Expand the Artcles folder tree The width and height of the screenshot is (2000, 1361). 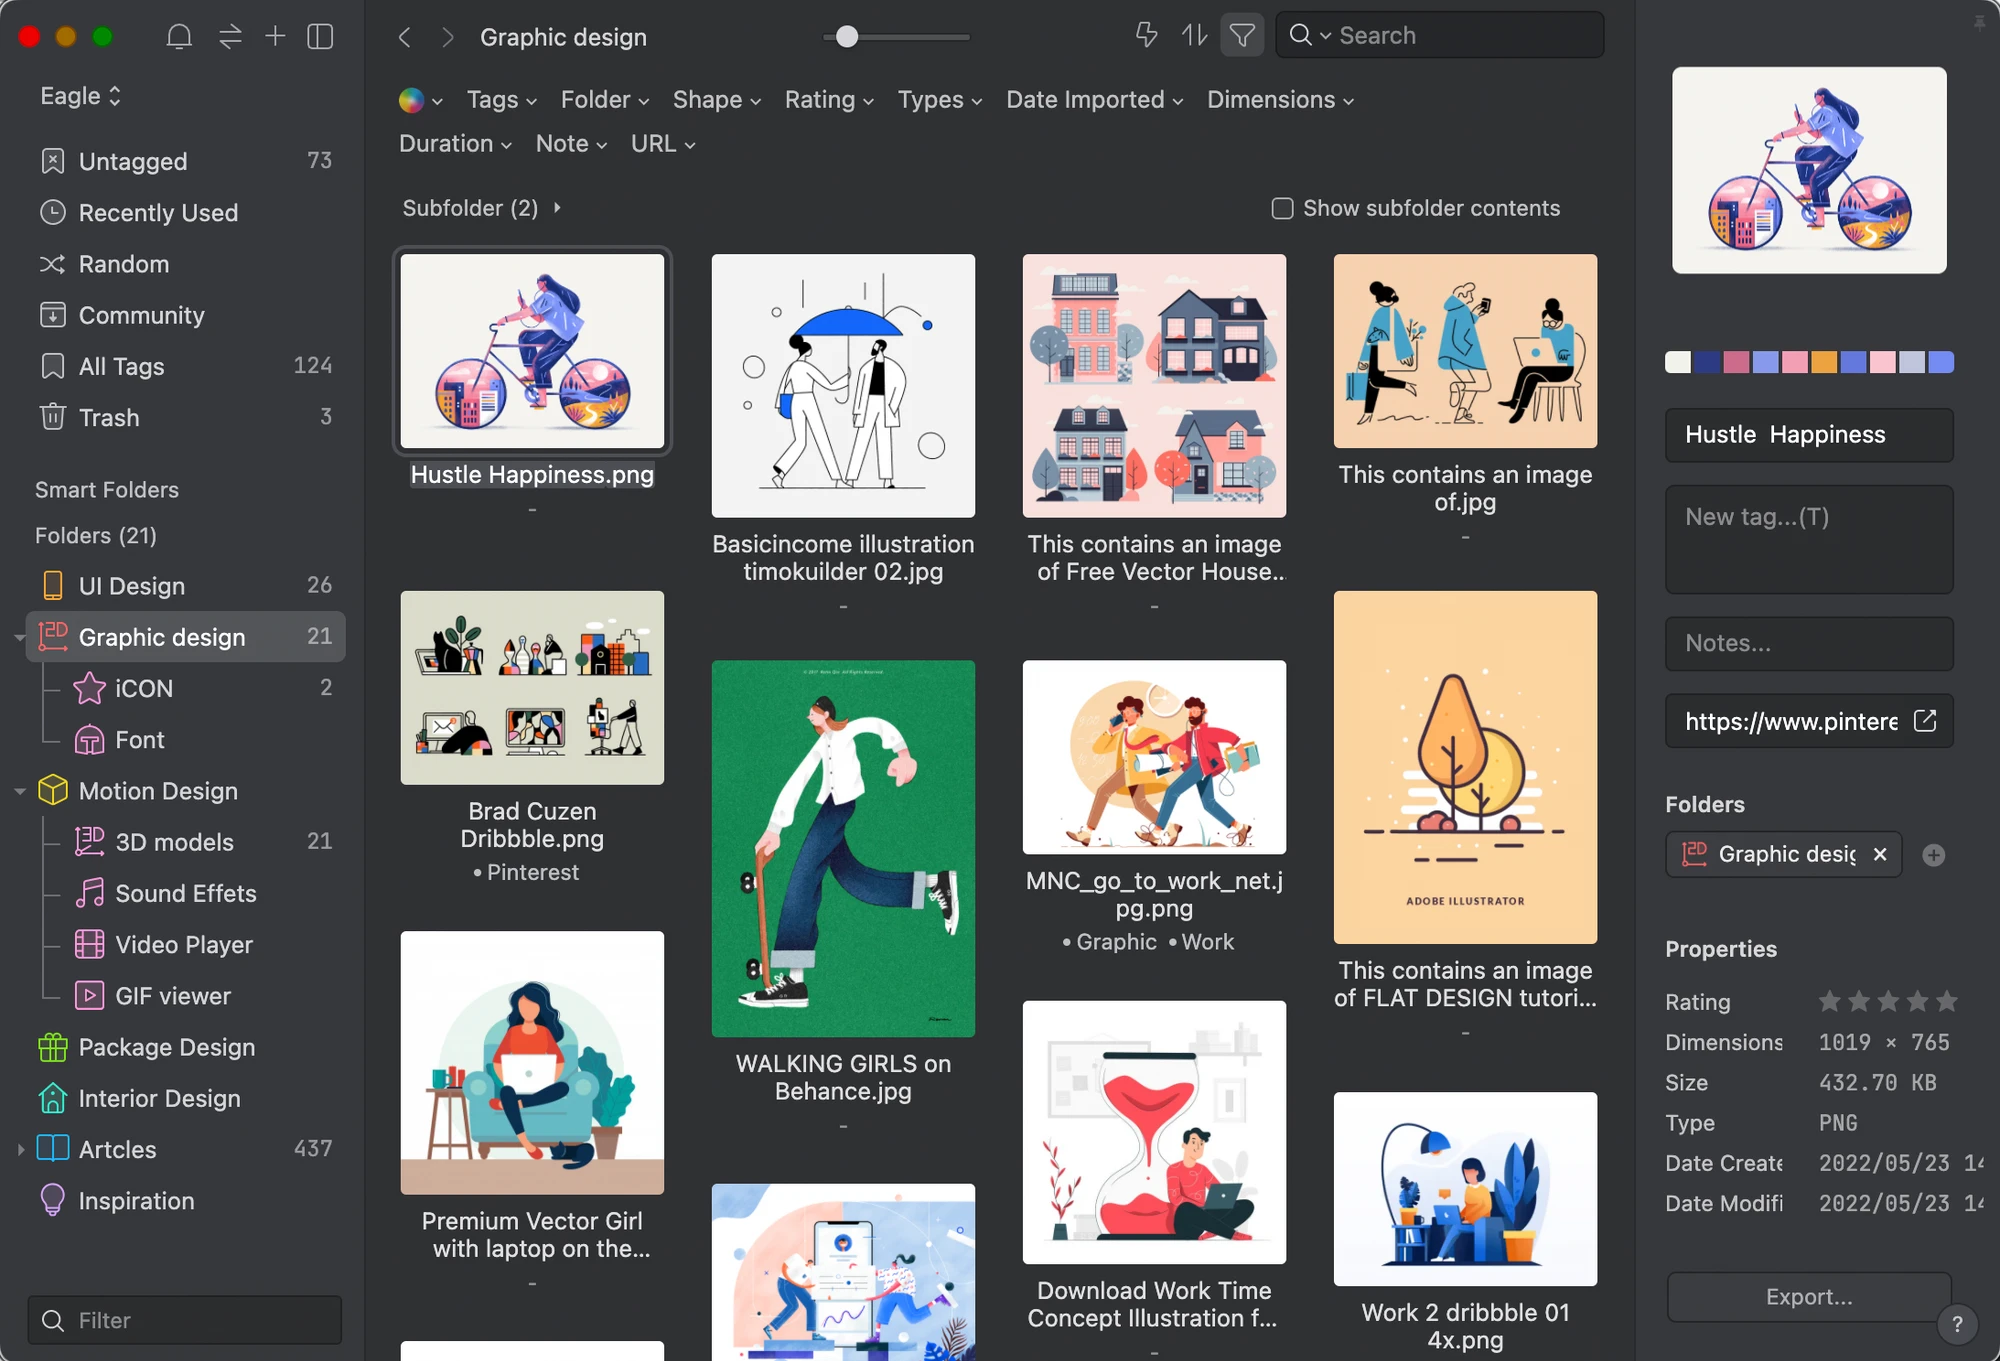20,1150
